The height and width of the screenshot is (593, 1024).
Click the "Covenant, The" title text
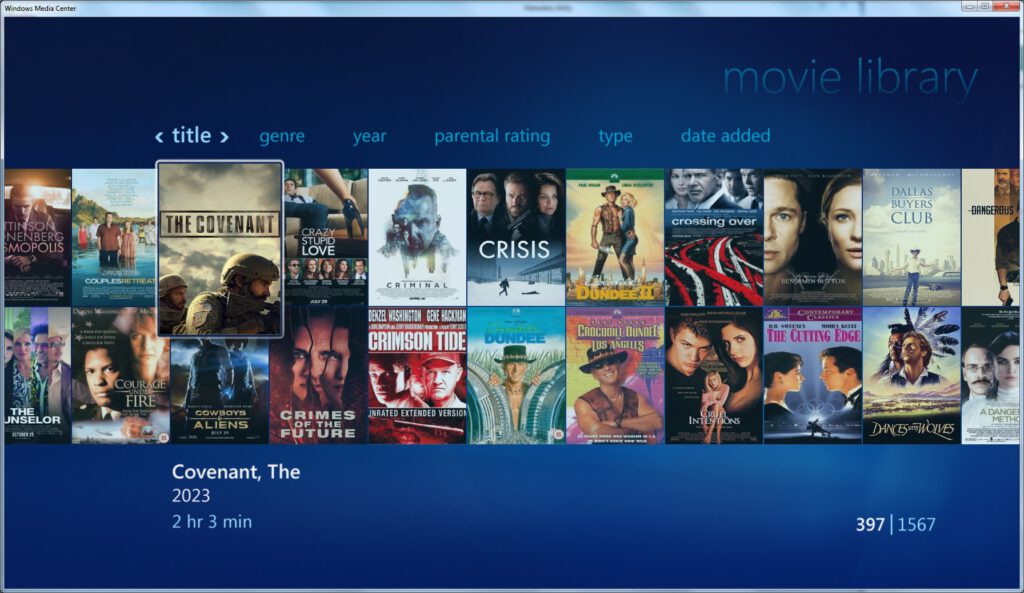coord(236,472)
